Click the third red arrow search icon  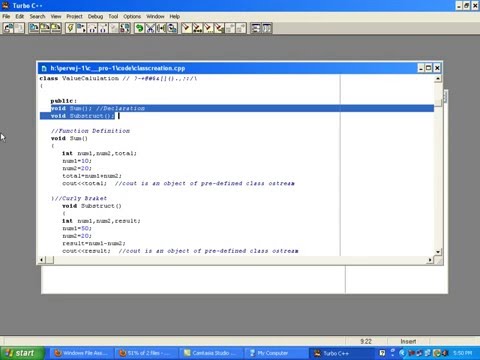(x=208, y=28)
